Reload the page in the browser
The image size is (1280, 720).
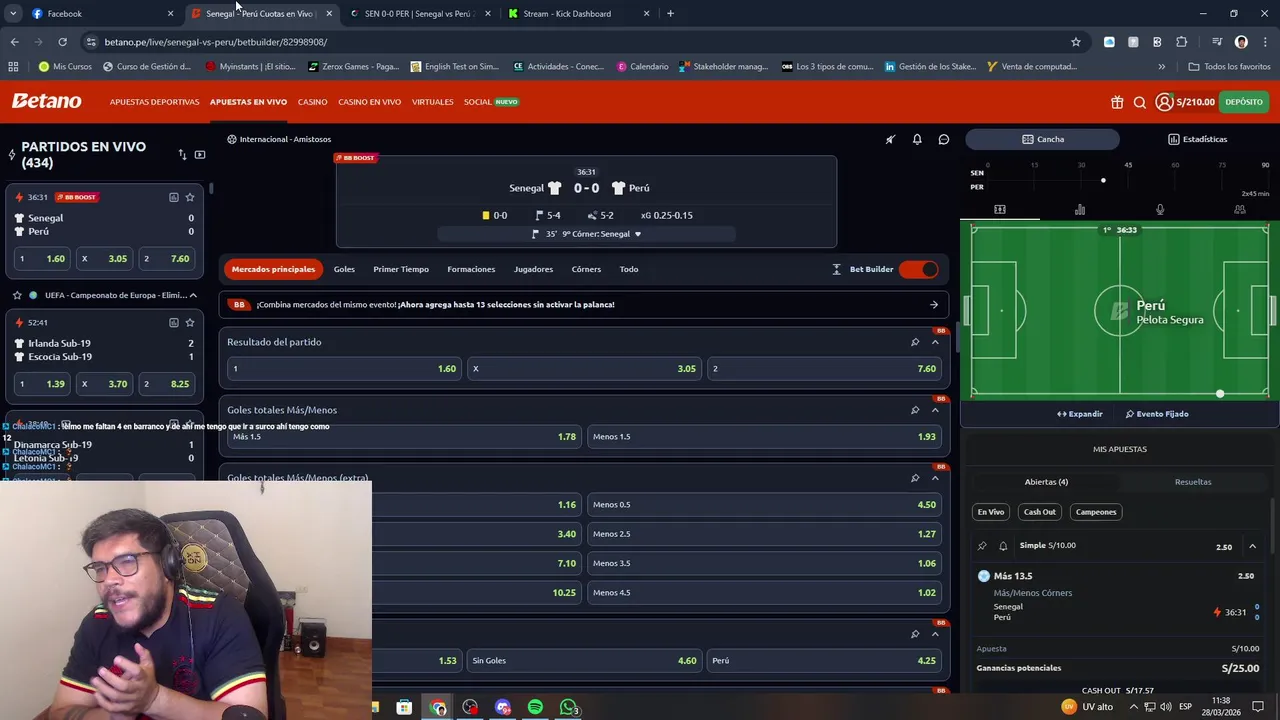point(62,42)
